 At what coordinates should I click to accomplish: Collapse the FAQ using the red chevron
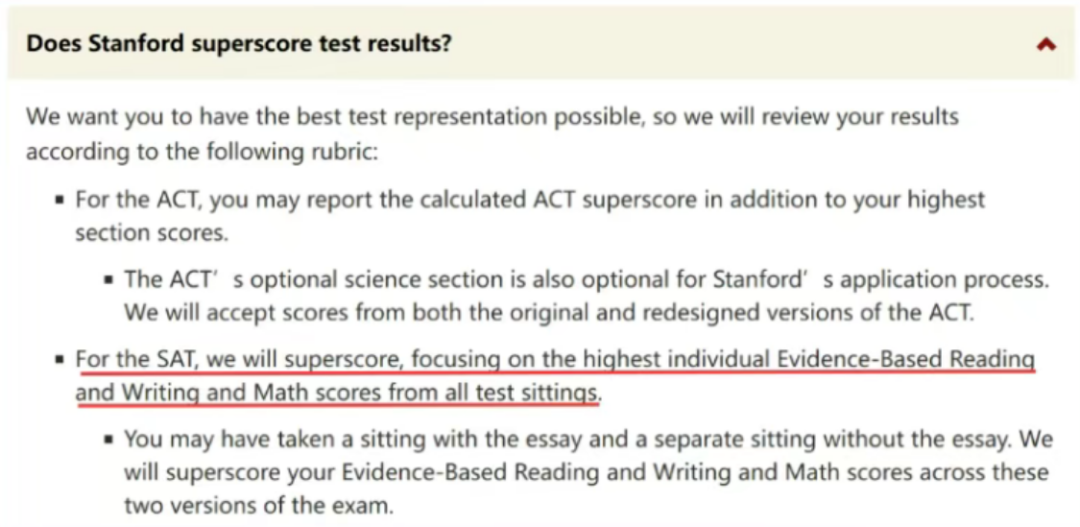[1046, 44]
